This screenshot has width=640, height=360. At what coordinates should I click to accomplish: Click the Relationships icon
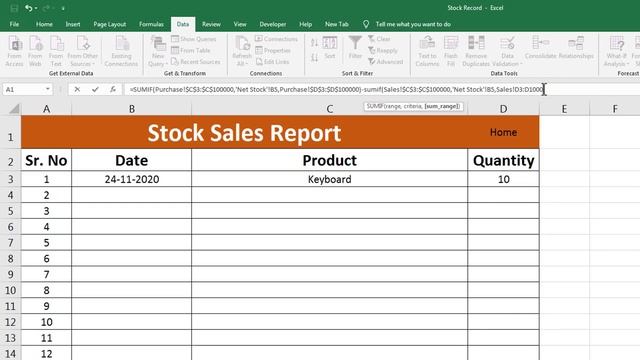click(576, 48)
